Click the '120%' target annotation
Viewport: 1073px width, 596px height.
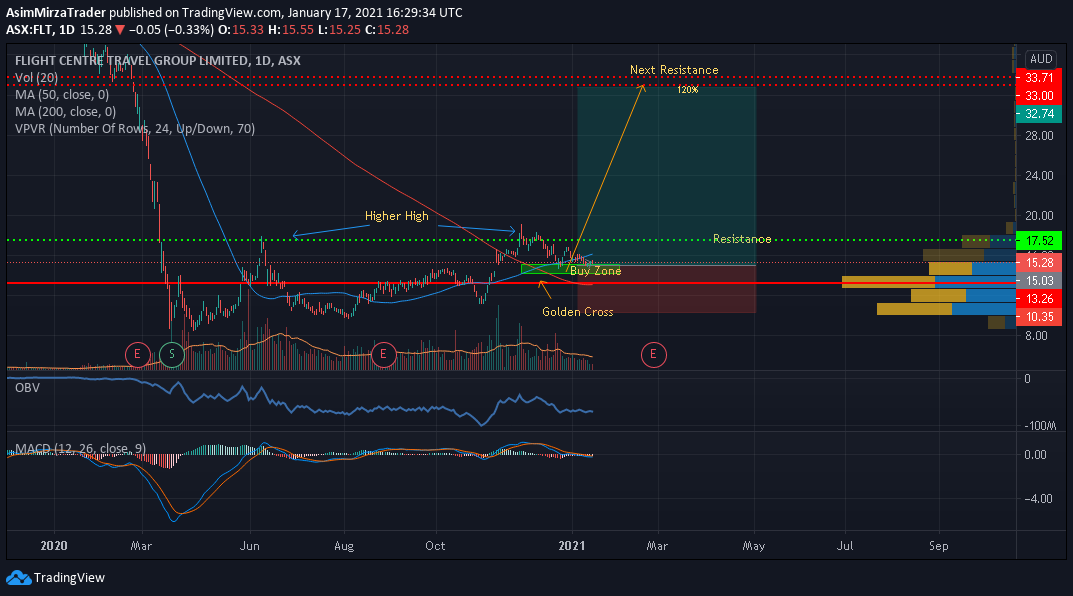pyautogui.click(x=688, y=90)
